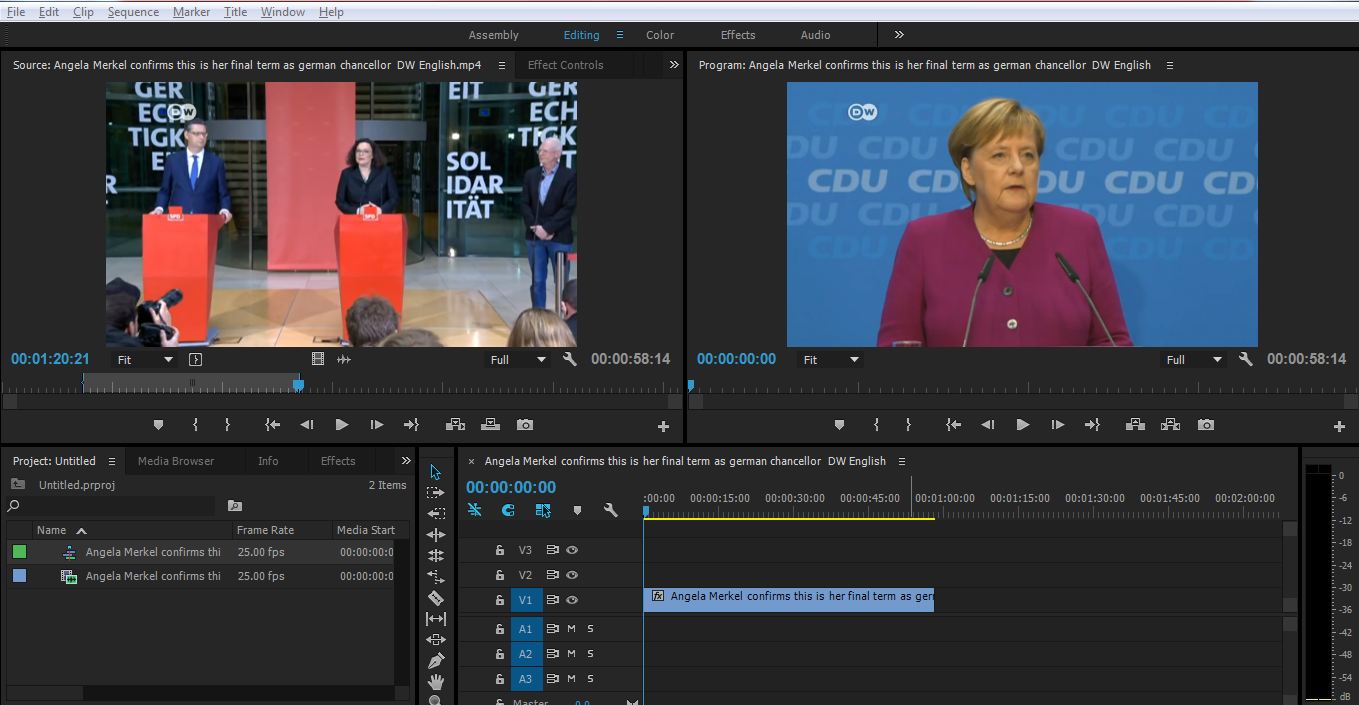1359x705 pixels.
Task: Switch to the Effect Controls tab
Action: tap(566, 65)
